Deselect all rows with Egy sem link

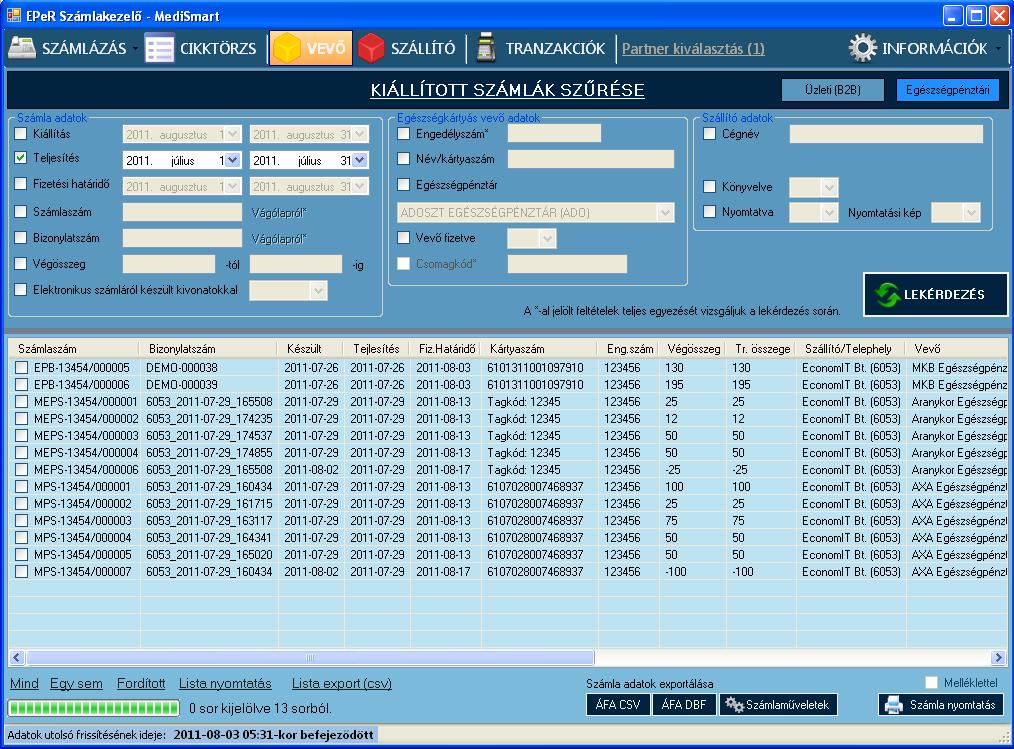[76, 683]
